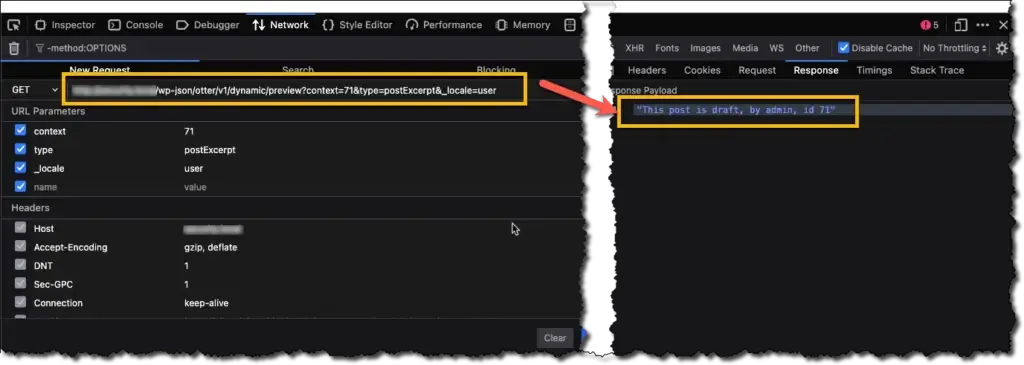1024x365 pixels.
Task: Switch to the Debugger tab
Action: tap(208, 25)
